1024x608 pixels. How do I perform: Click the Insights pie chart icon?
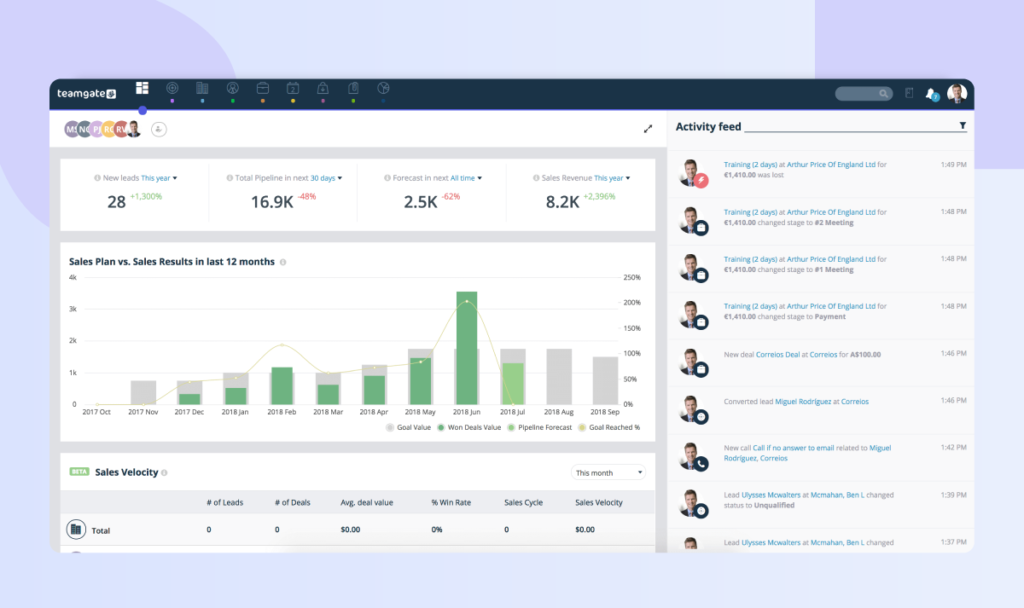382,88
